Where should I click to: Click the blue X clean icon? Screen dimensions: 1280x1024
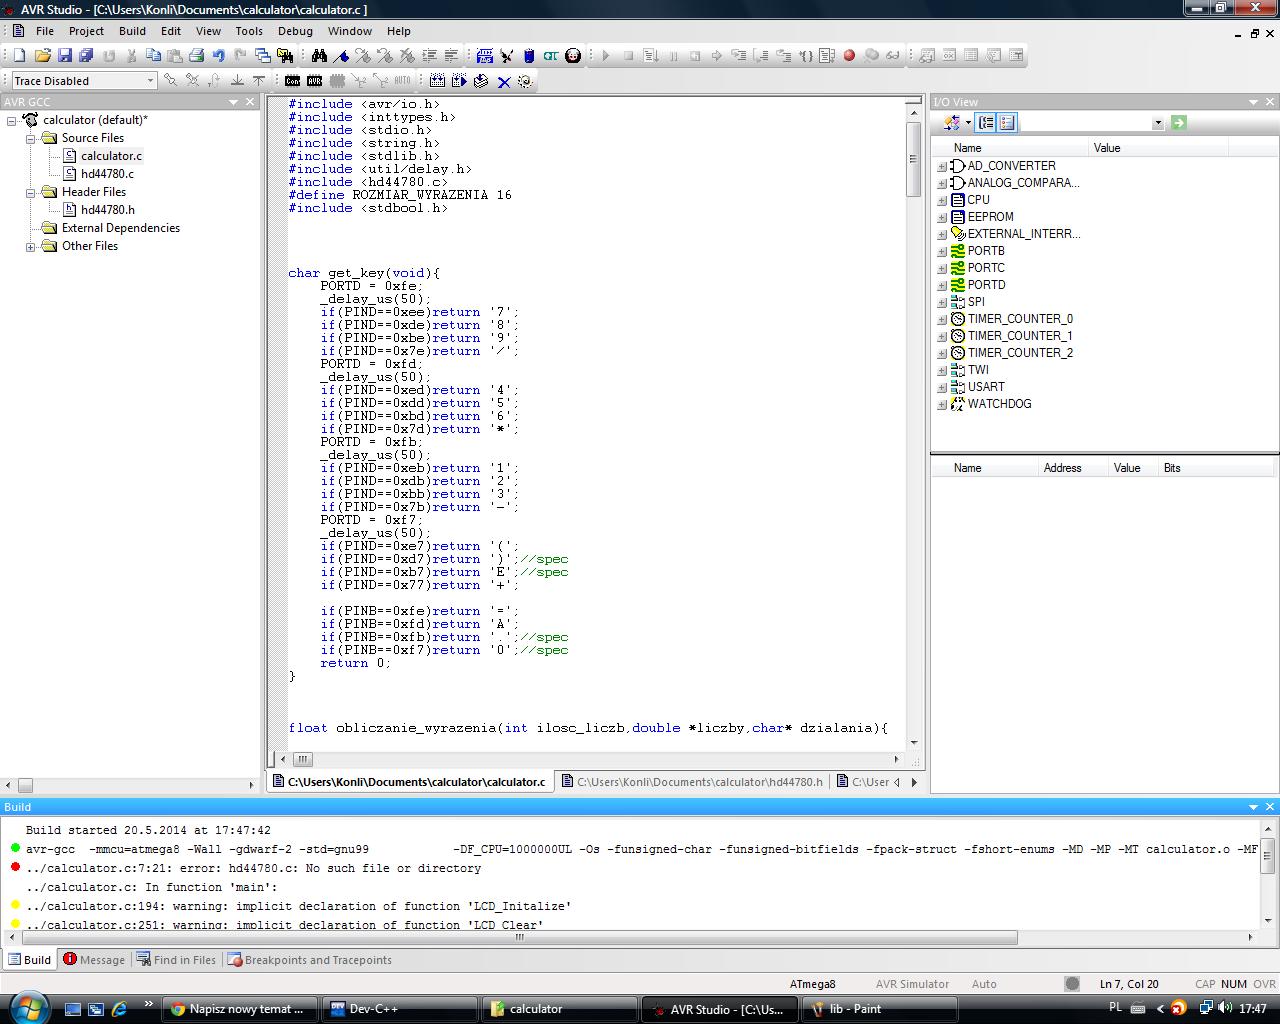504,81
